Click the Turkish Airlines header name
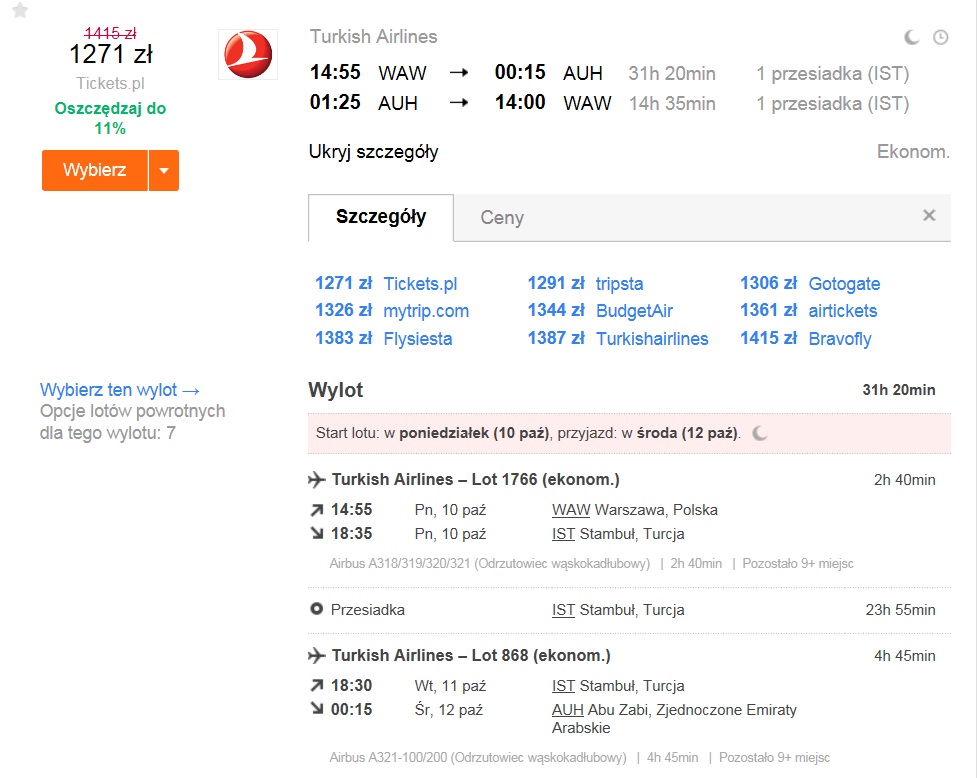Screen dimensions: 979x778 [373, 37]
